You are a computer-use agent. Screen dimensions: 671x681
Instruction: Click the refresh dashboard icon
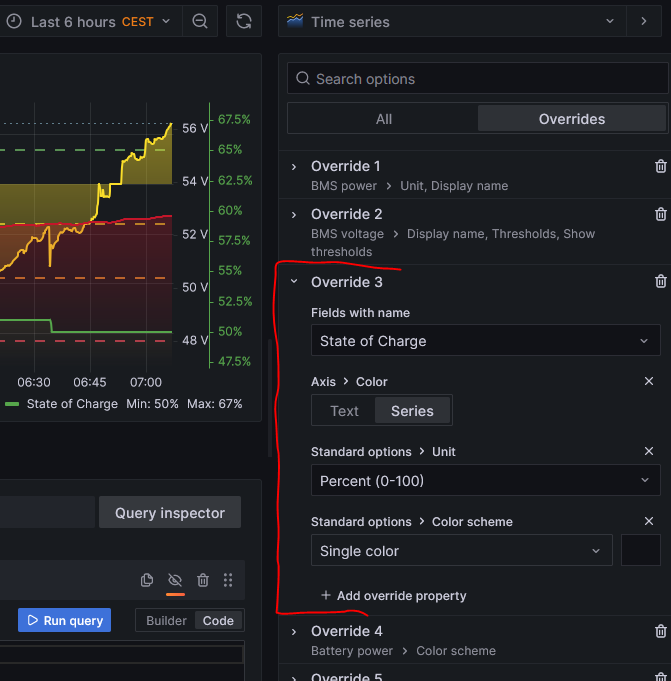(244, 21)
